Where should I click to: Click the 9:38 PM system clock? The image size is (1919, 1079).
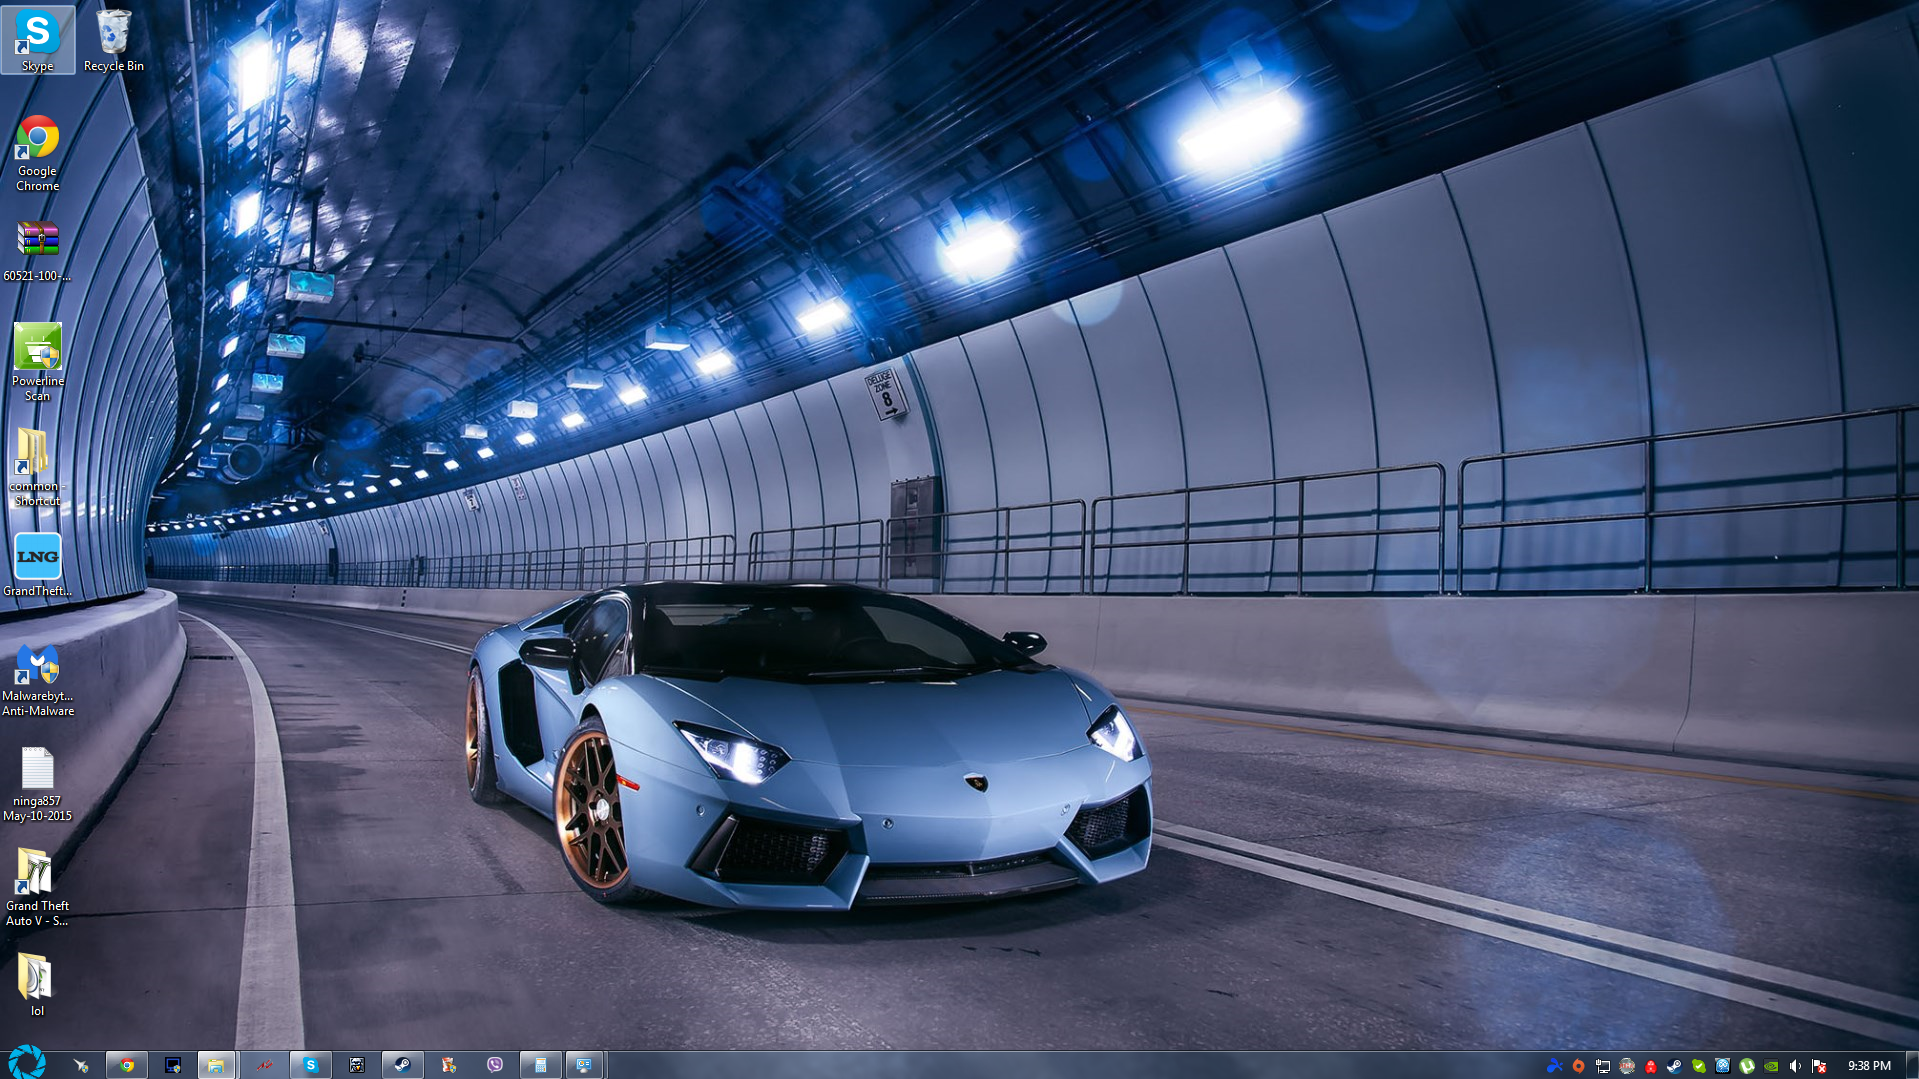click(1868, 1066)
